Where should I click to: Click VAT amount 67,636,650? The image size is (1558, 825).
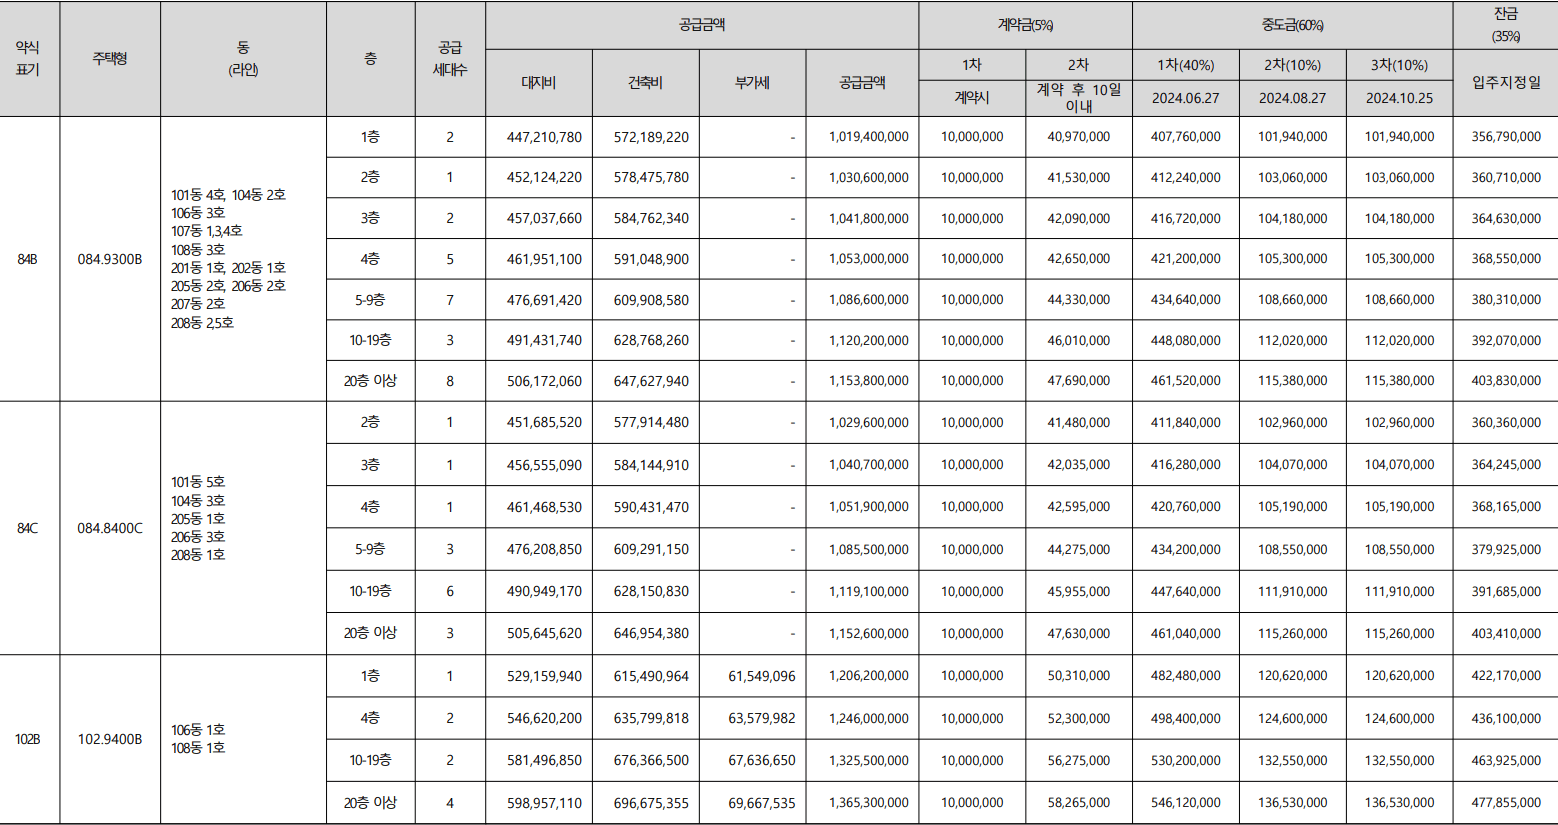point(762,760)
